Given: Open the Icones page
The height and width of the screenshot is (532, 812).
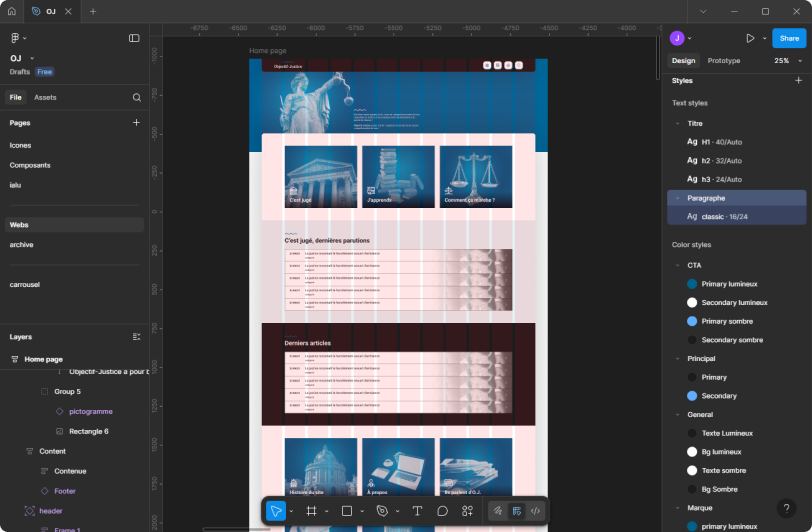Looking at the screenshot, I should 20,146.
